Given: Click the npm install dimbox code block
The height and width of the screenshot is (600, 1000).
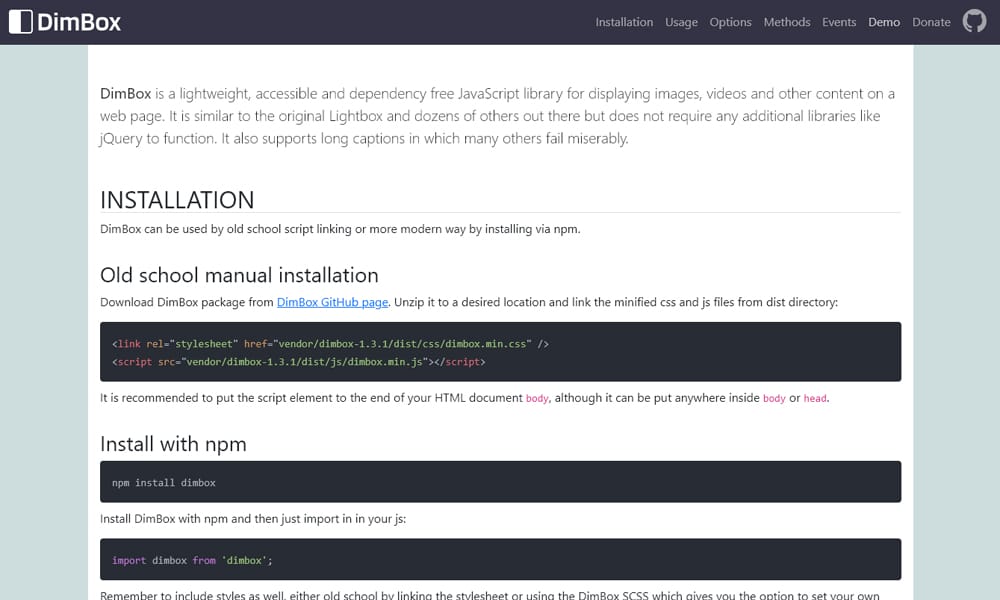Looking at the screenshot, I should click(x=500, y=481).
